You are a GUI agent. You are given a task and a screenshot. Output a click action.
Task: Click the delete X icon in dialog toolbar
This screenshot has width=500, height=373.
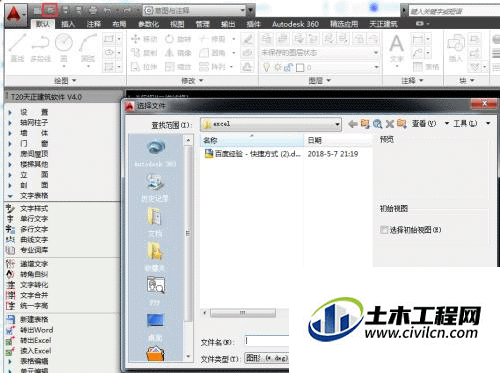tap(389, 124)
